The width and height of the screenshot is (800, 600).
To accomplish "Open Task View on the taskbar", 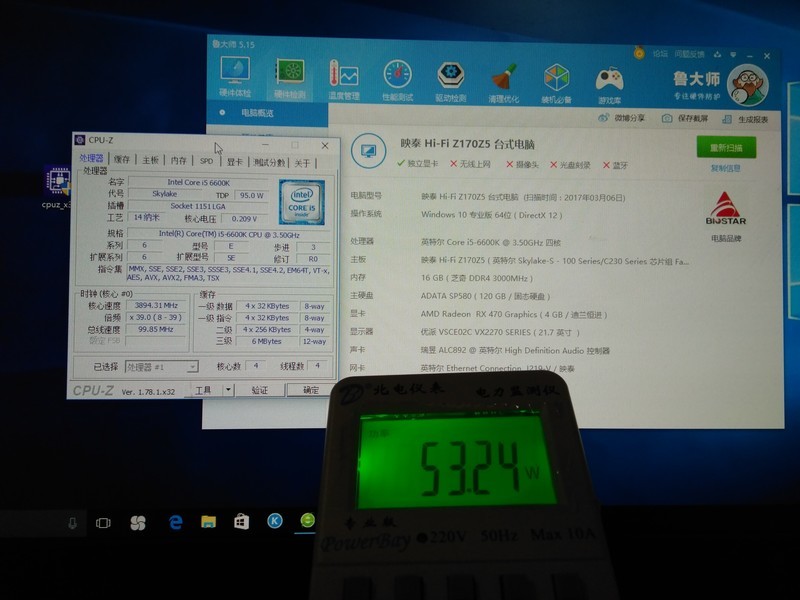I will [103, 523].
